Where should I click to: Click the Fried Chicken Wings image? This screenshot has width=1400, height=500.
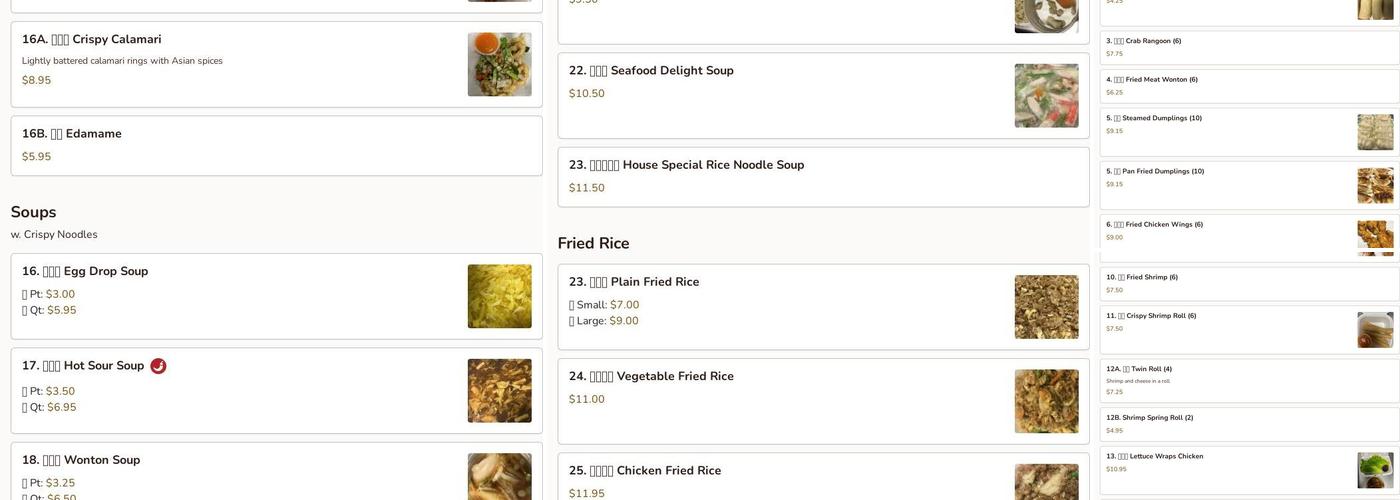1375,238
